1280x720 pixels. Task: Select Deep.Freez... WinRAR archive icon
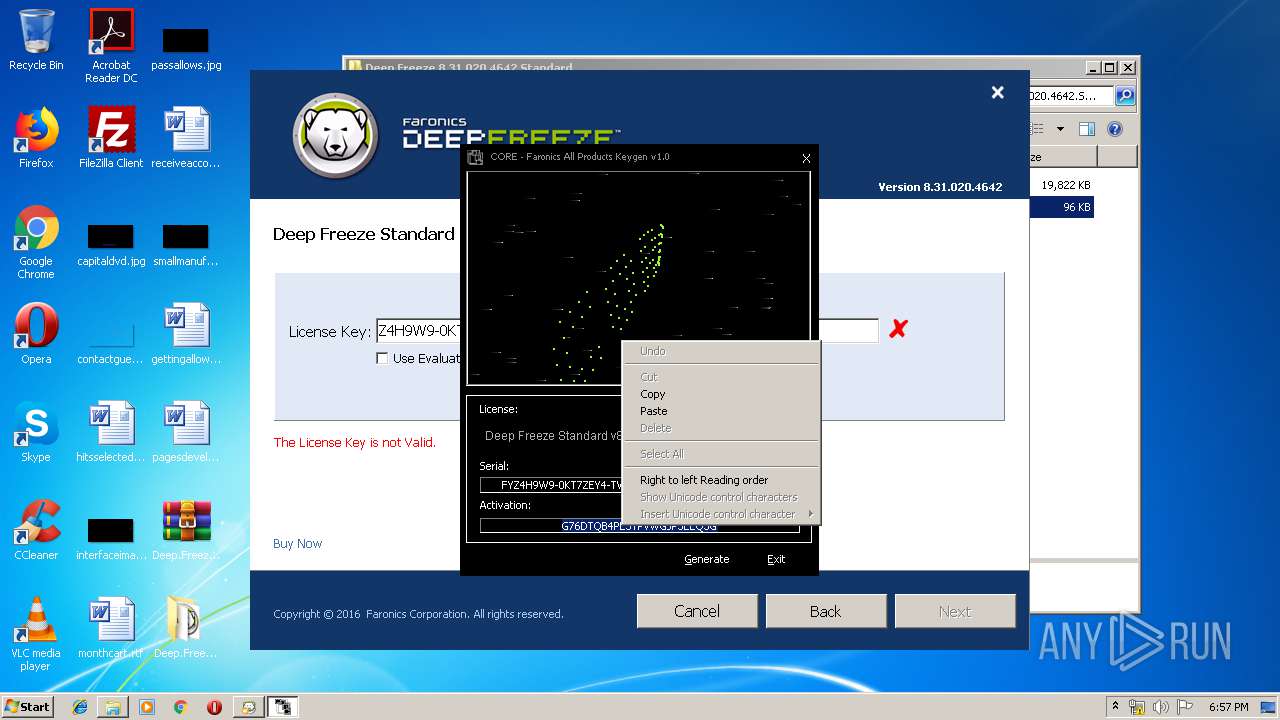(186, 530)
